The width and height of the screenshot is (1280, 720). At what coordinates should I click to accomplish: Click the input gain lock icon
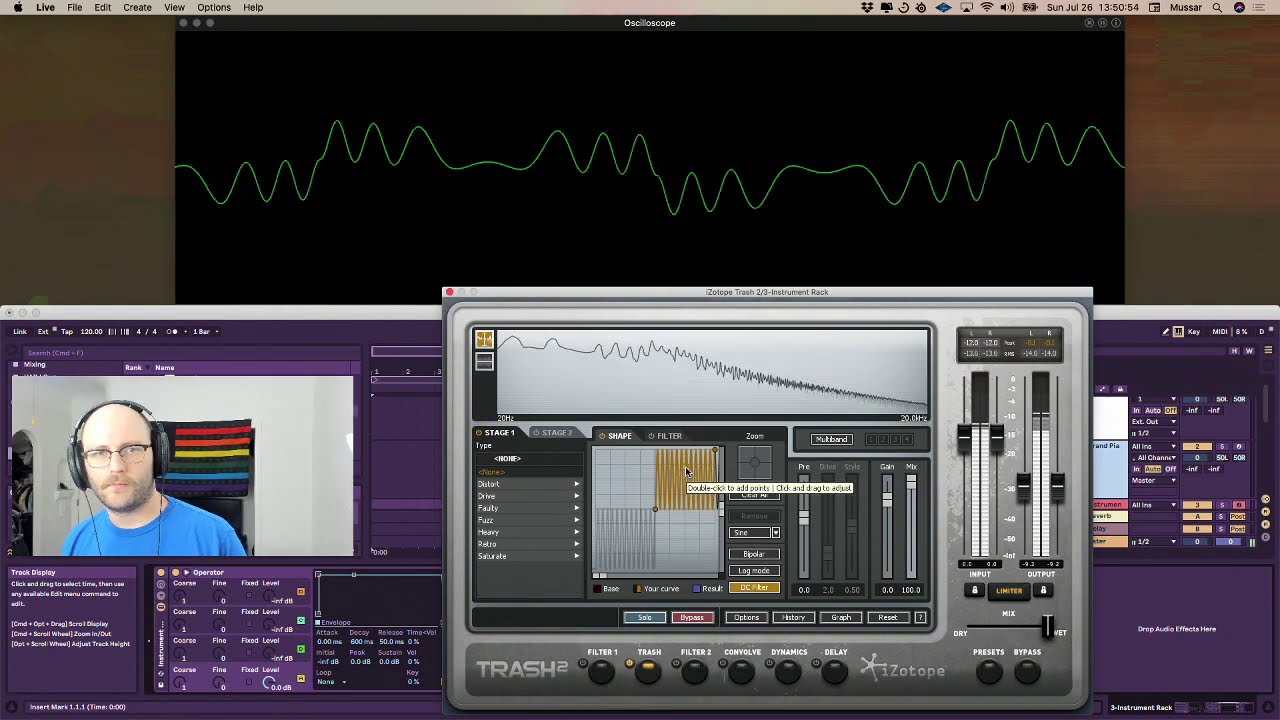click(975, 591)
